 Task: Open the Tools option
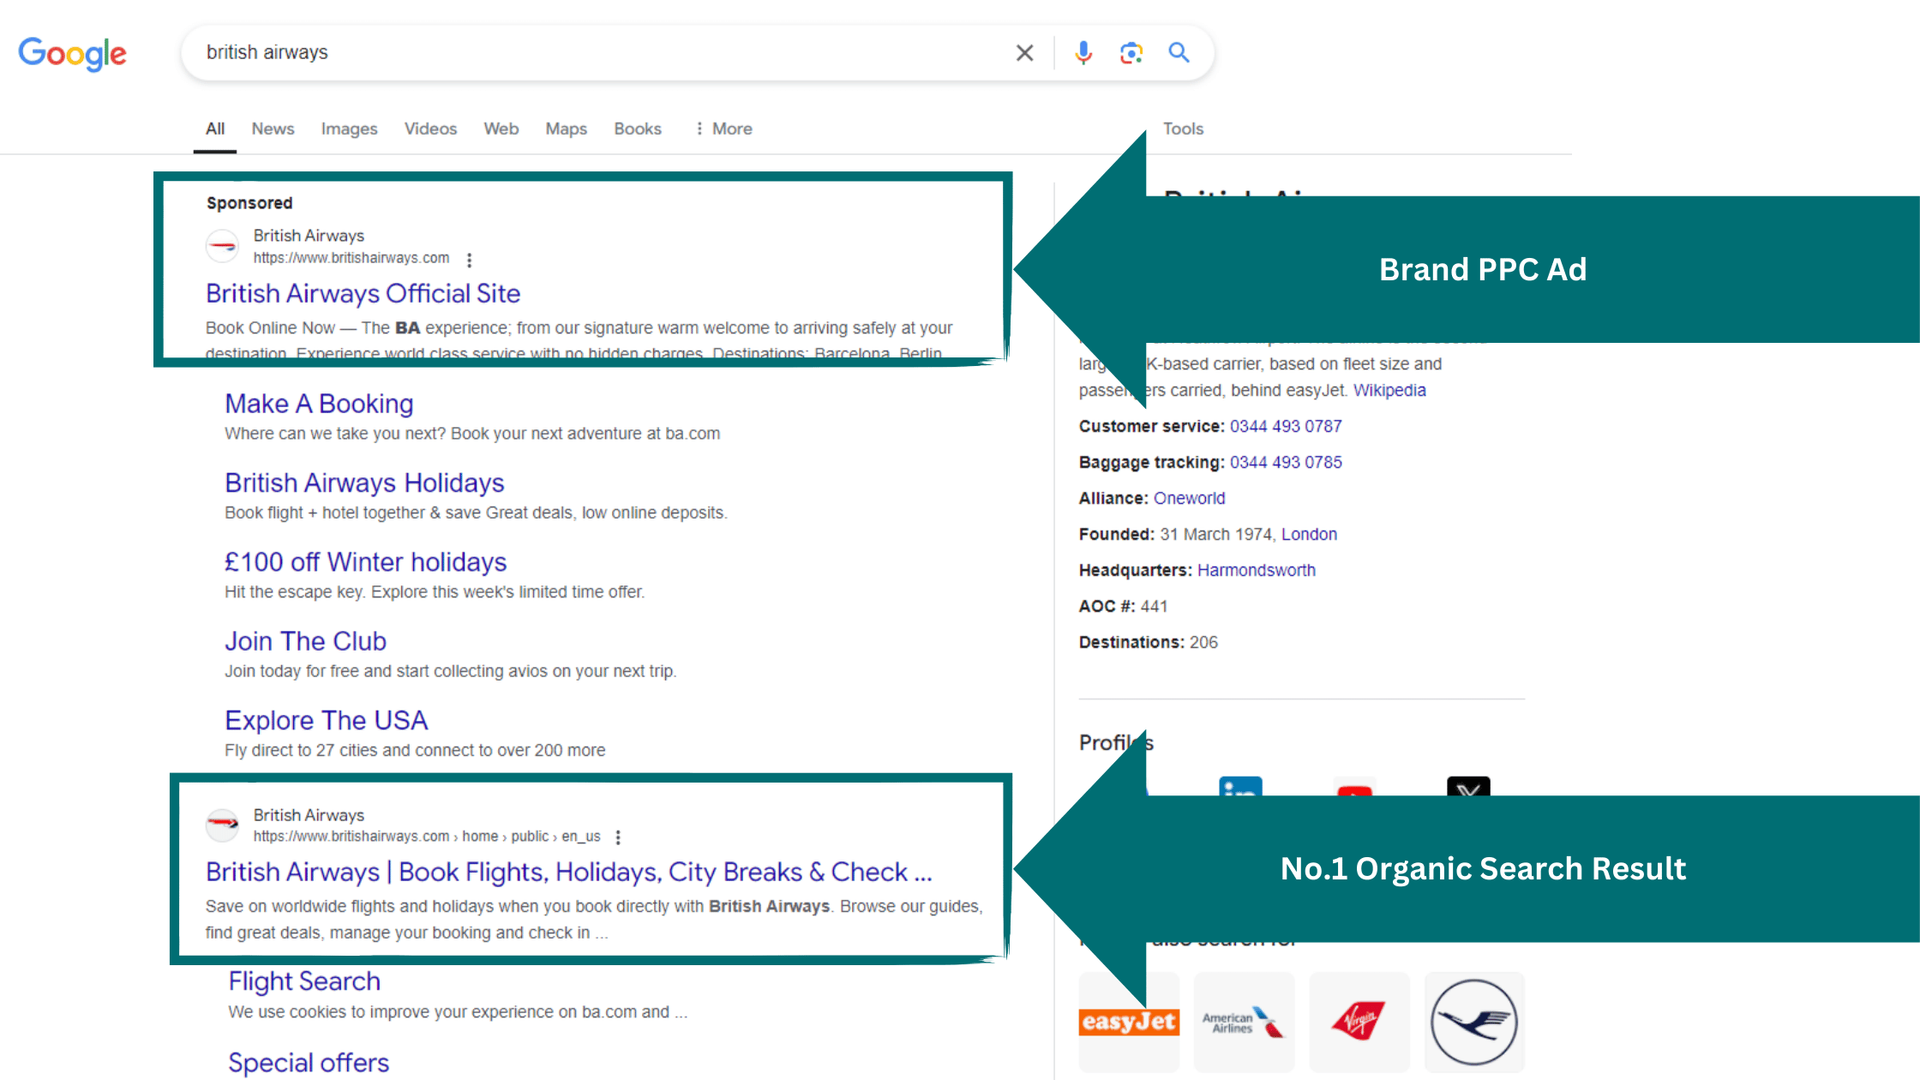pyautogui.click(x=1183, y=129)
